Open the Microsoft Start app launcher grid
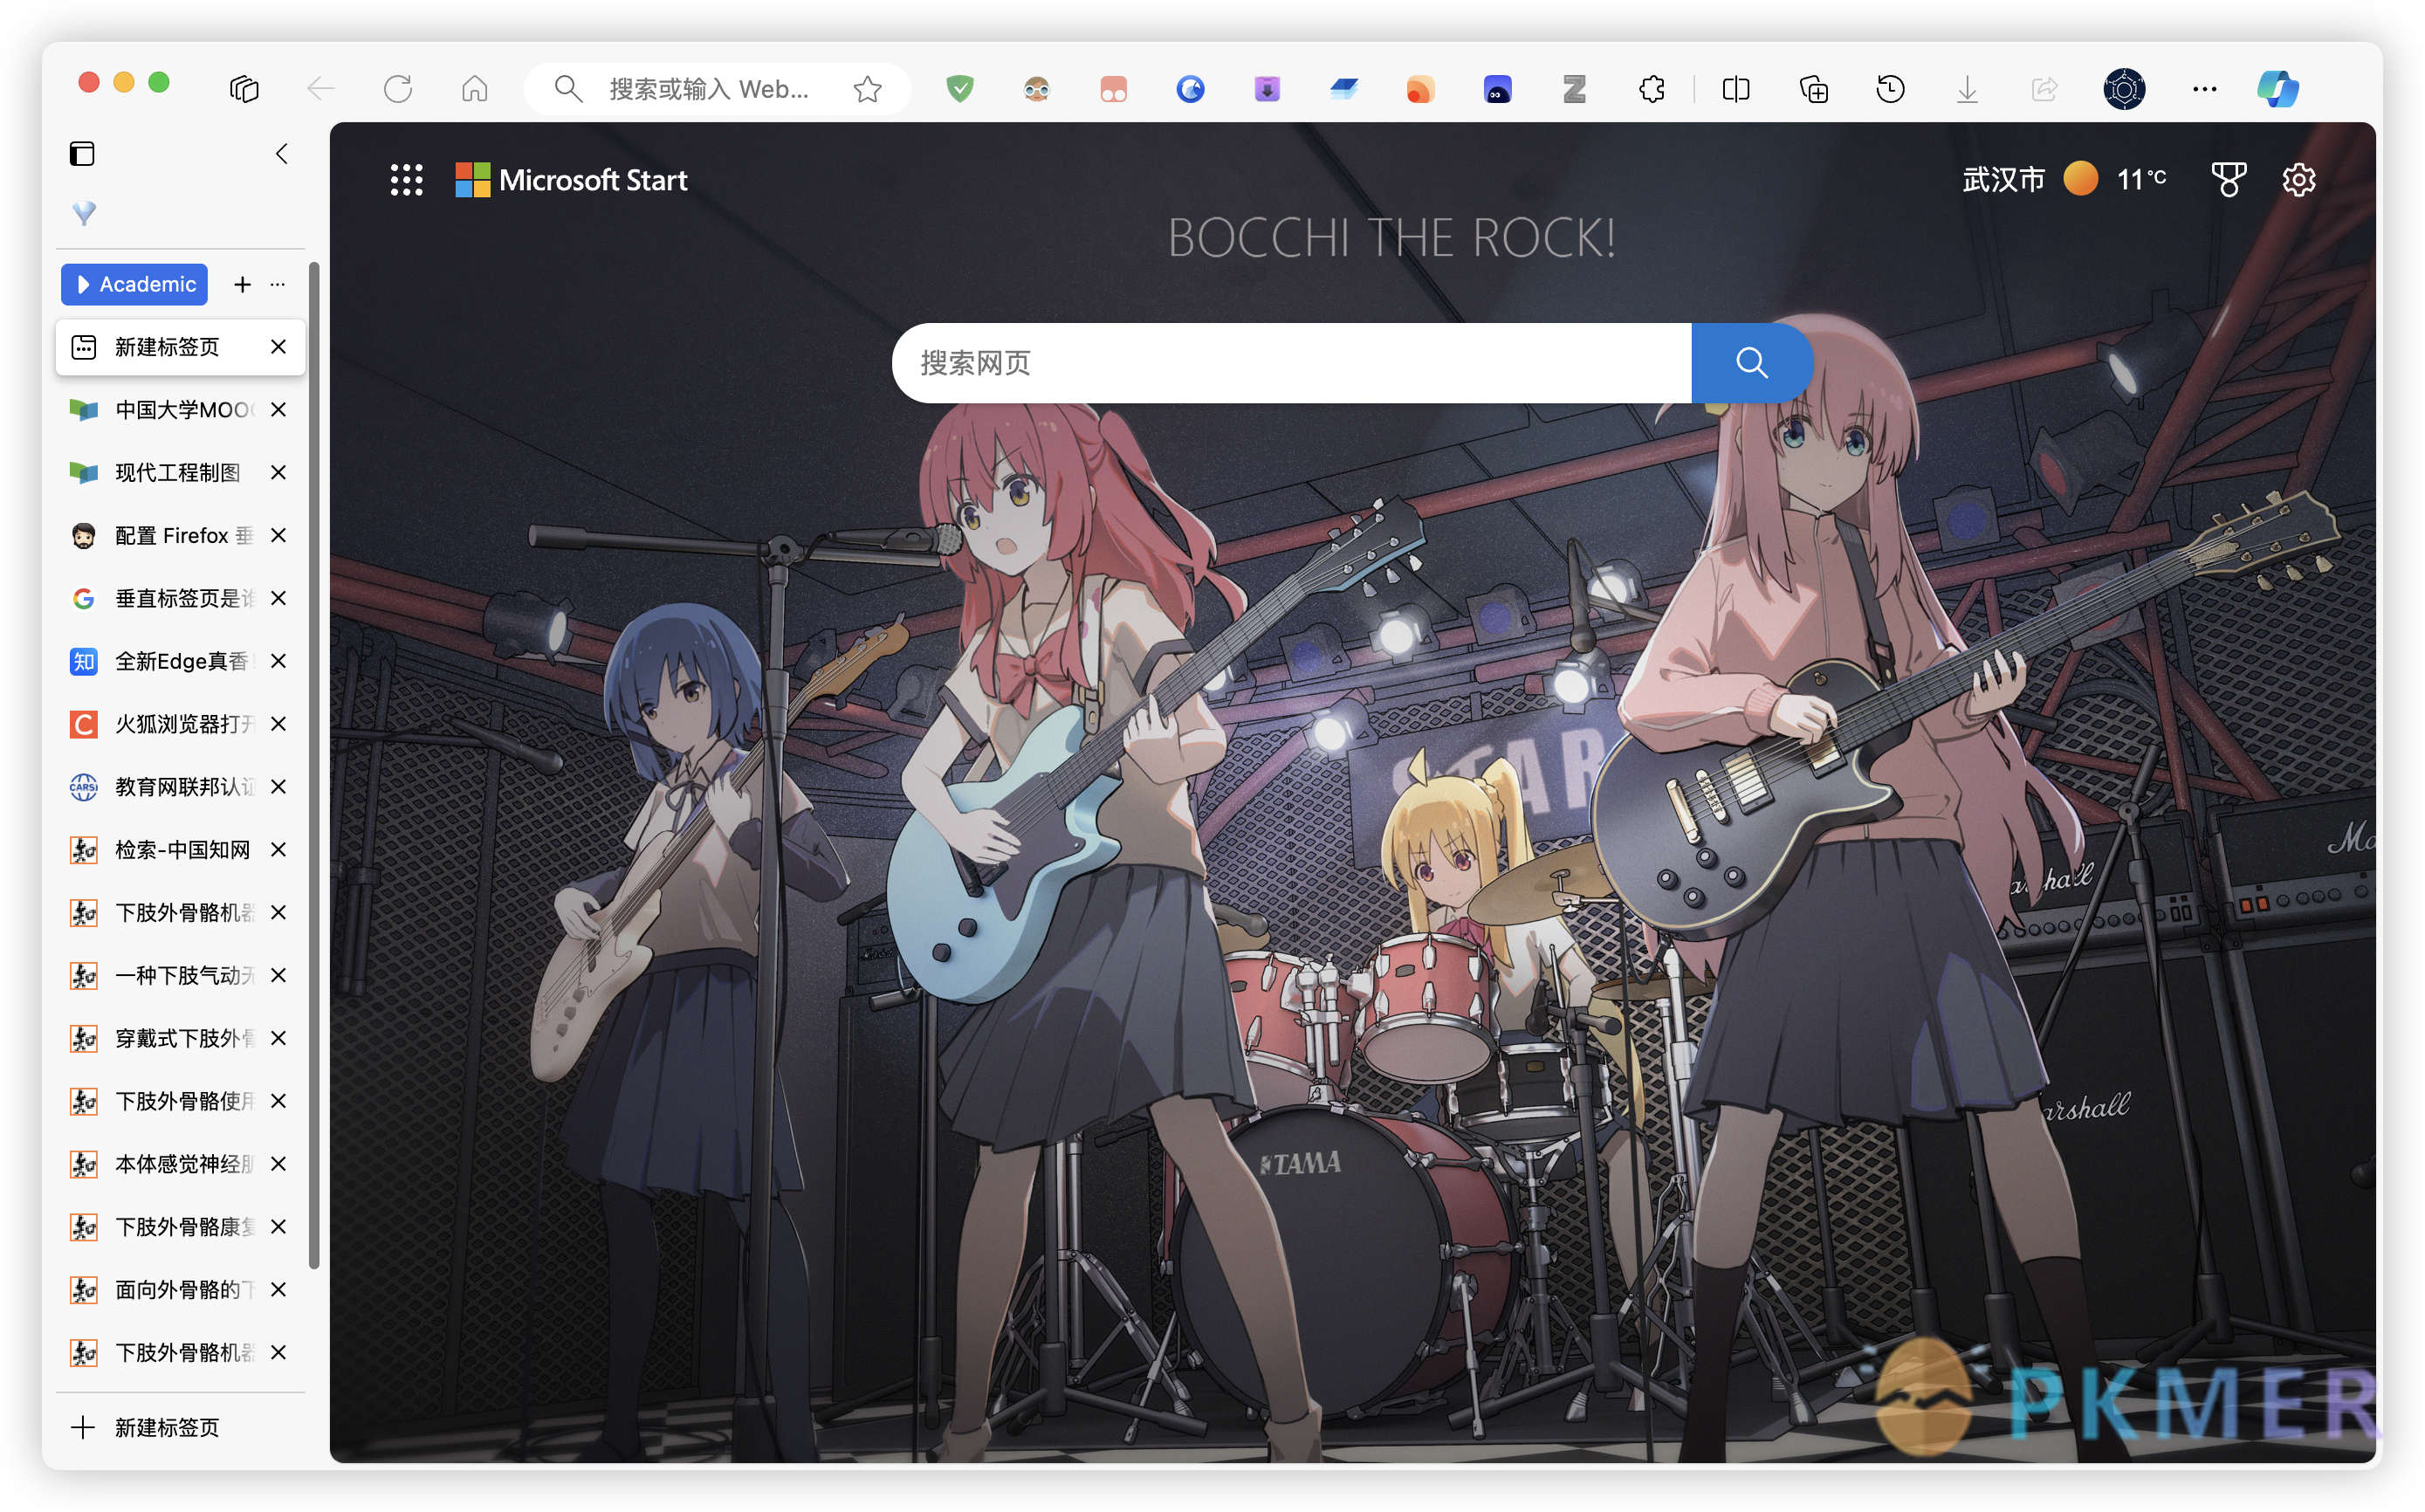 coord(406,180)
